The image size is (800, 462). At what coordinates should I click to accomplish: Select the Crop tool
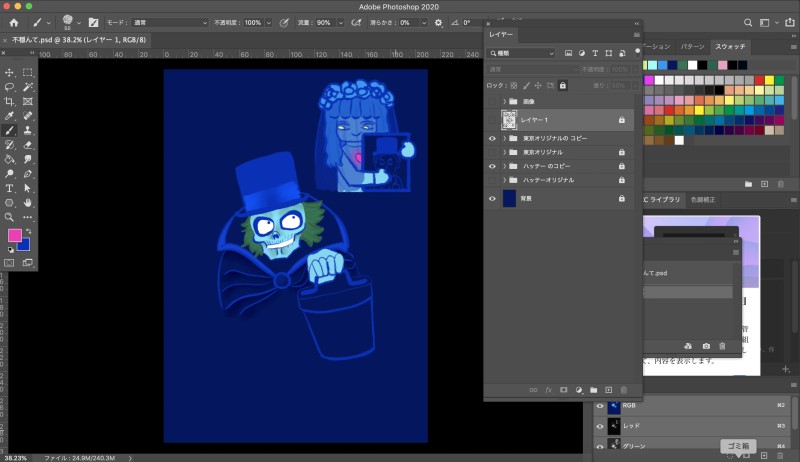coord(10,101)
